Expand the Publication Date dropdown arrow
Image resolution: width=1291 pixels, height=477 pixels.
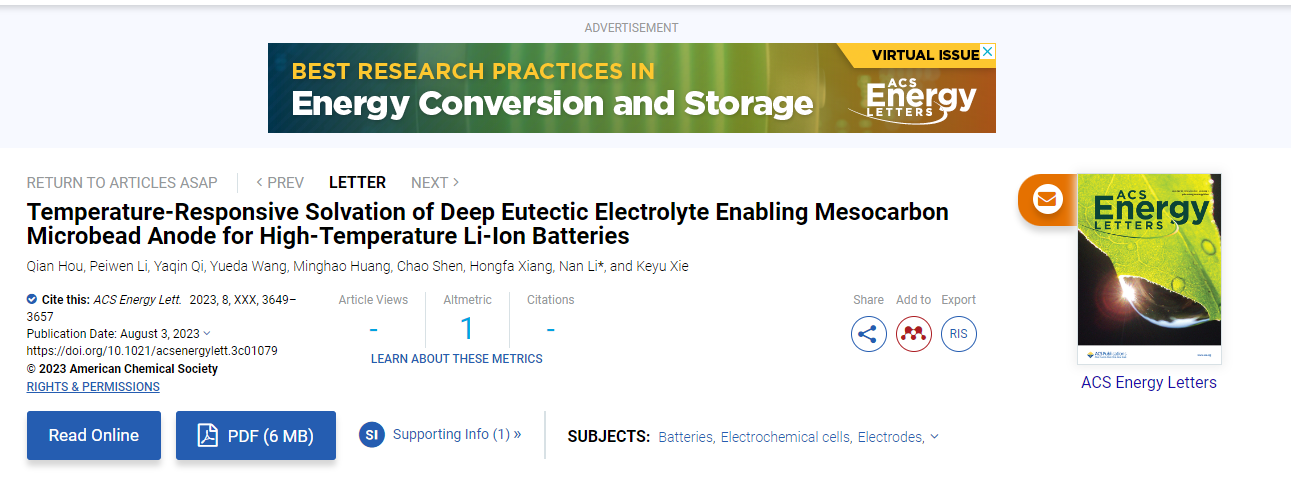[207, 333]
